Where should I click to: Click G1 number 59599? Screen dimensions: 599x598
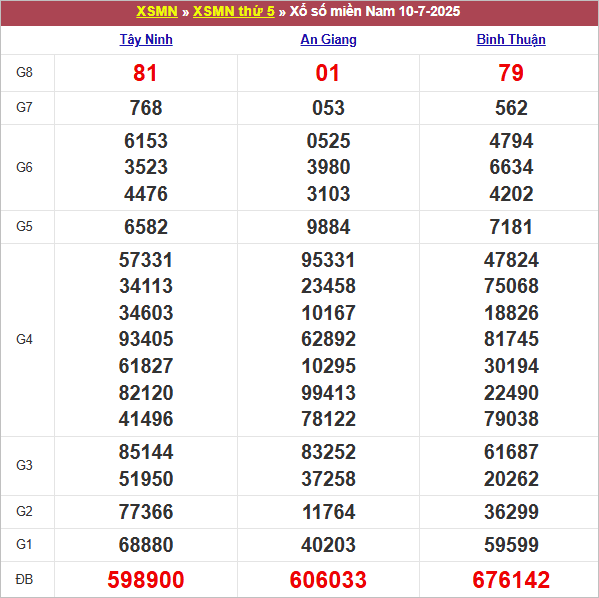click(511, 545)
